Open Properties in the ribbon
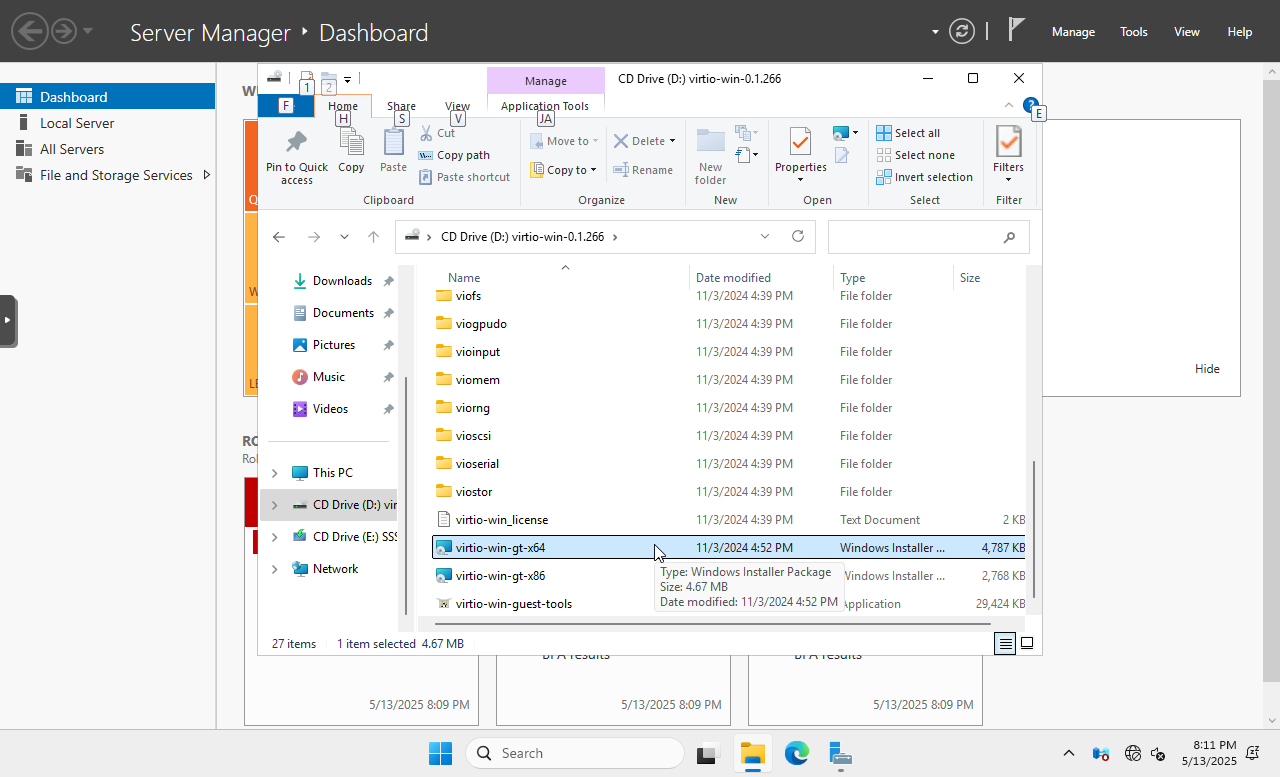Image resolution: width=1280 pixels, height=777 pixels. [x=800, y=143]
